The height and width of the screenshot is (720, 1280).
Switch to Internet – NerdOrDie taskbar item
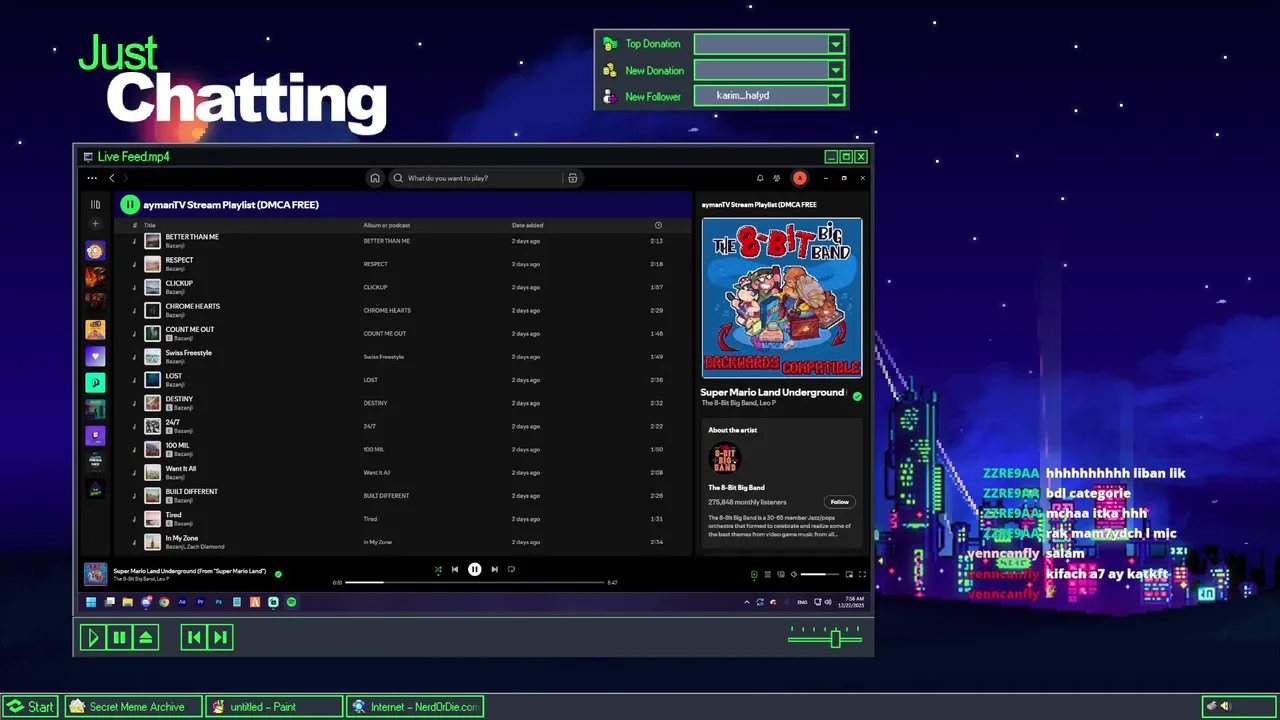click(x=415, y=707)
